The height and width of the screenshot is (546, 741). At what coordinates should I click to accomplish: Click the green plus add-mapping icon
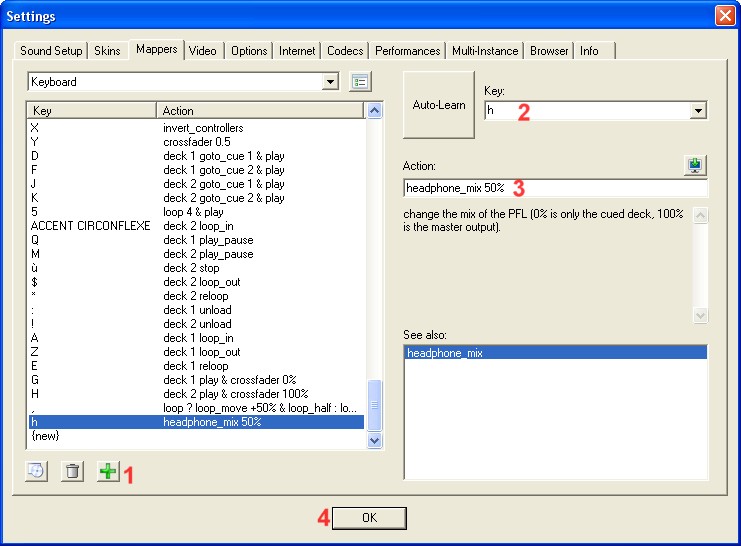tap(107, 472)
